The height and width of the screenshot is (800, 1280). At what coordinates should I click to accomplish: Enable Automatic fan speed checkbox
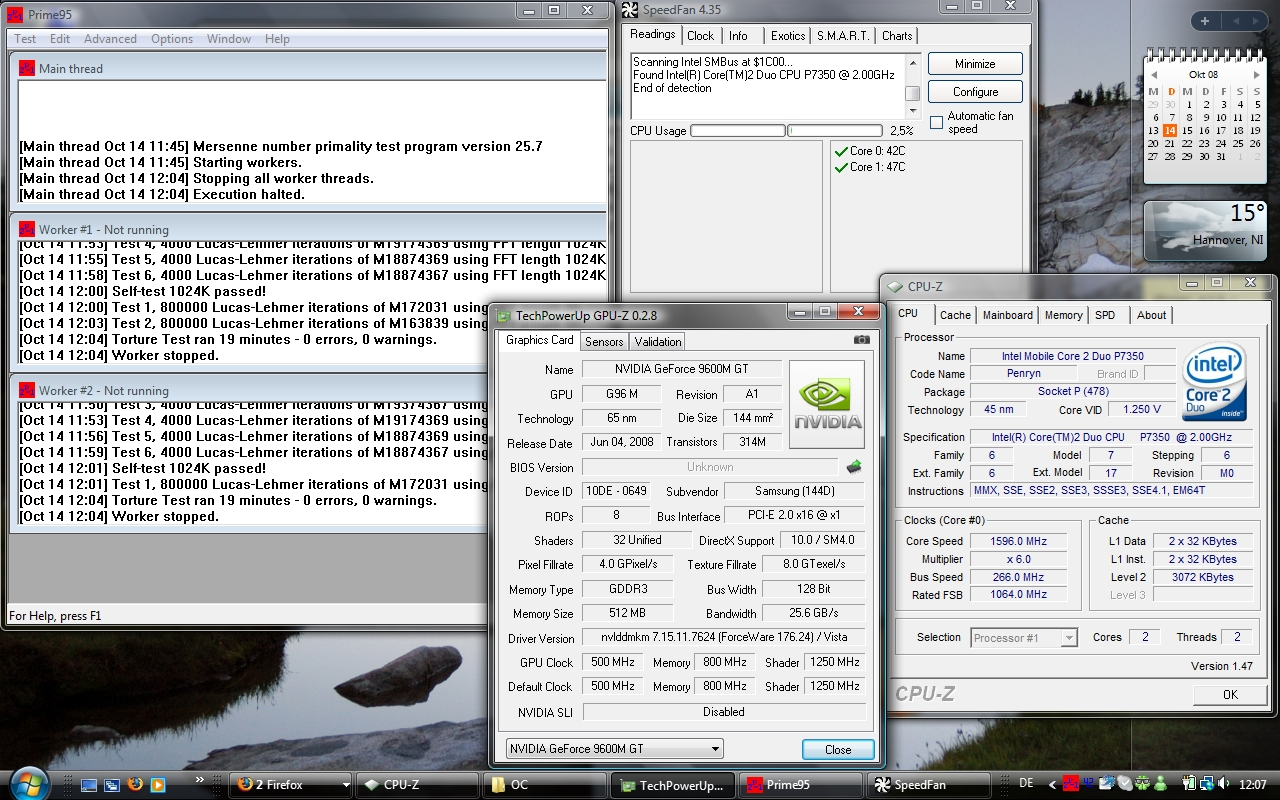(x=936, y=123)
